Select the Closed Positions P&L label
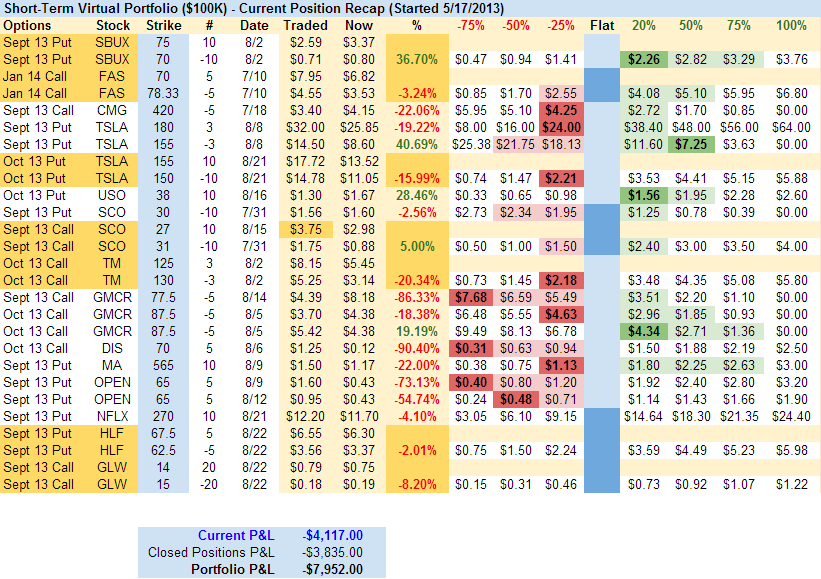 [x=210, y=552]
